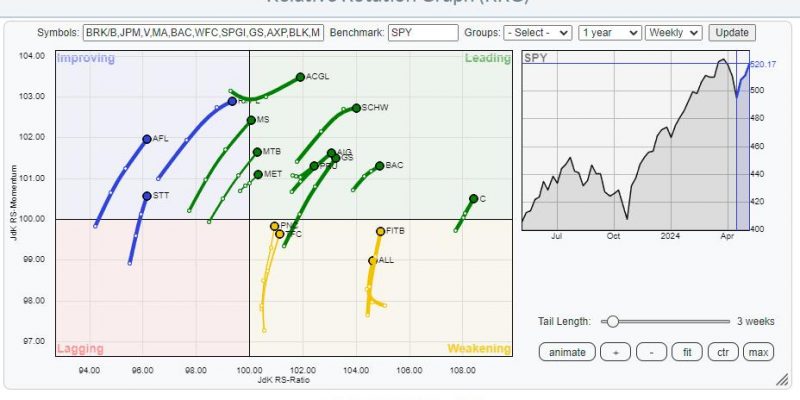Click the Benchmark SPY input field
This screenshot has width=800, height=400.
coord(423,33)
